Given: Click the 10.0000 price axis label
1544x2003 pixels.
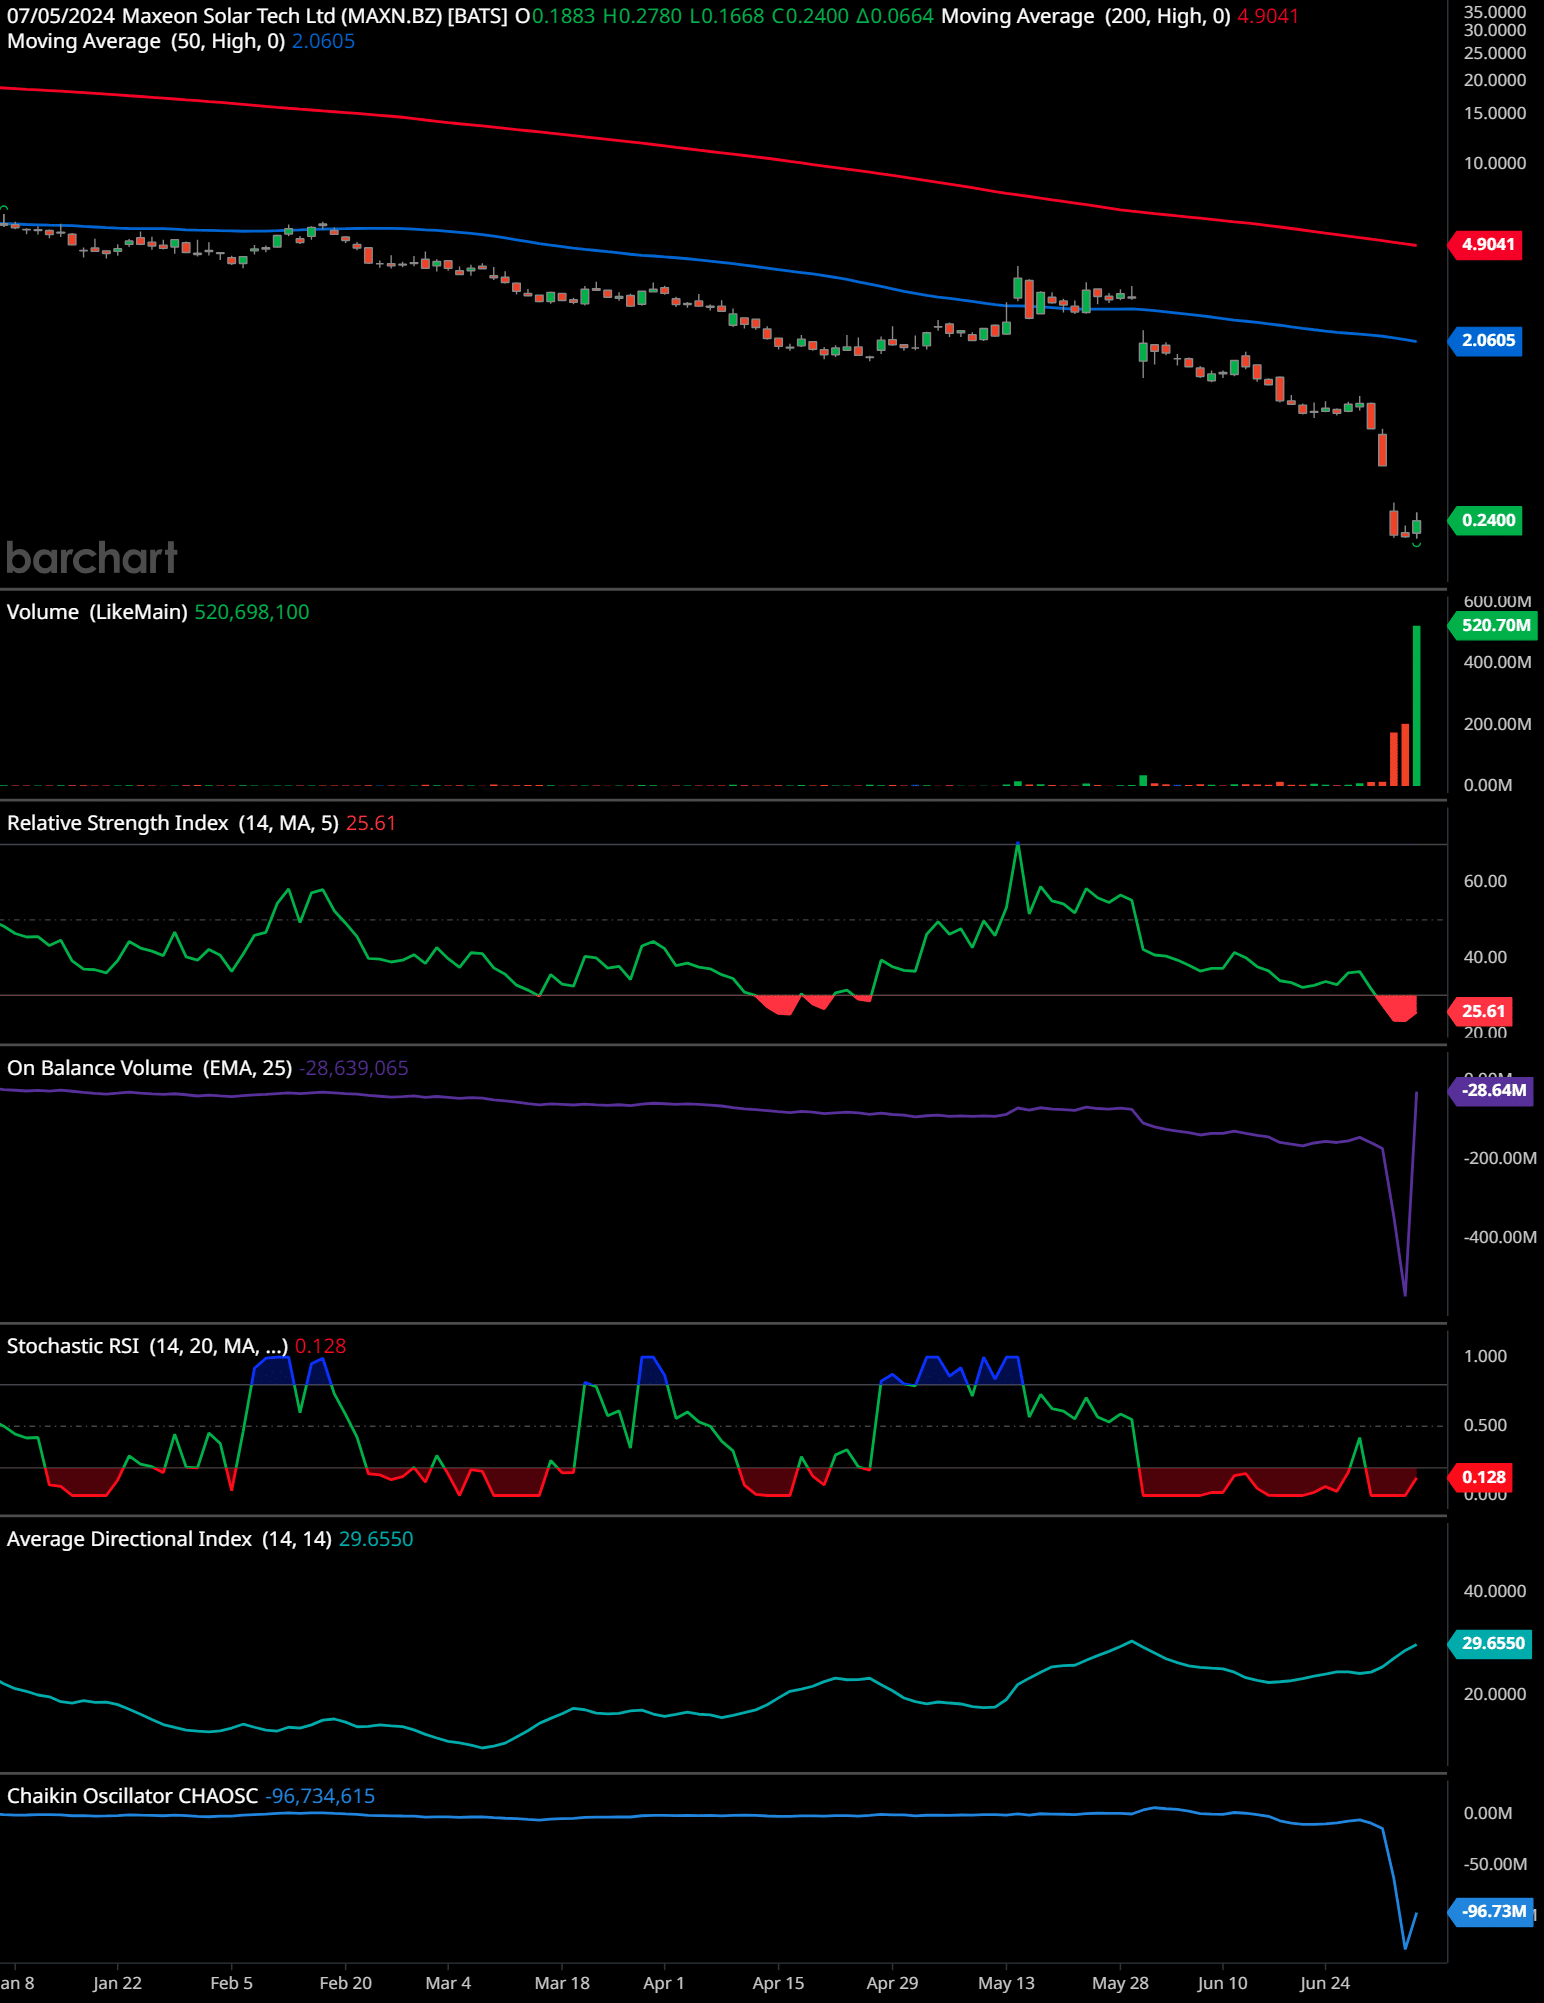Looking at the screenshot, I should tap(1495, 163).
